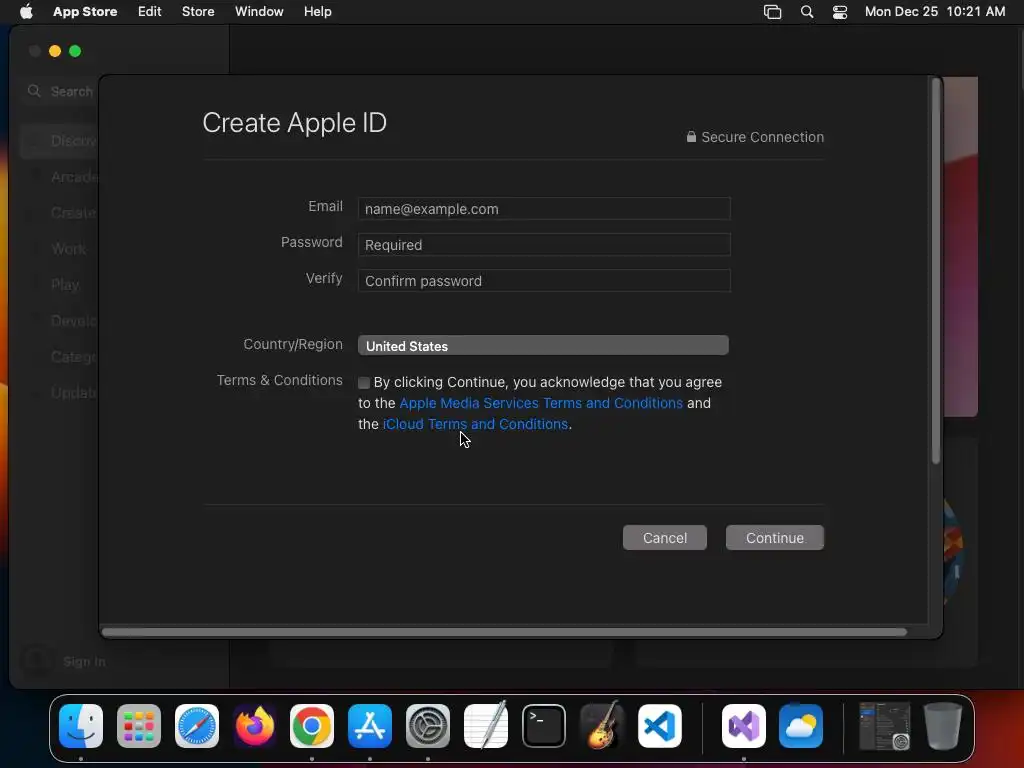This screenshot has height=768, width=1024.
Task: Agree to Terms & Conditions checkbox
Action: [x=364, y=383]
